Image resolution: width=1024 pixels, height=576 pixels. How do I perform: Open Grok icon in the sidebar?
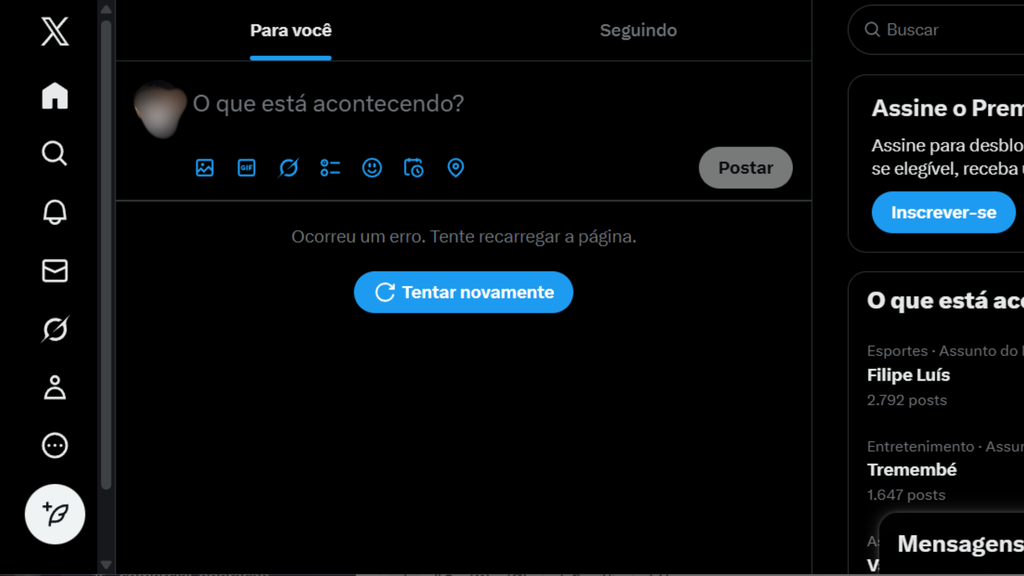tap(55, 328)
